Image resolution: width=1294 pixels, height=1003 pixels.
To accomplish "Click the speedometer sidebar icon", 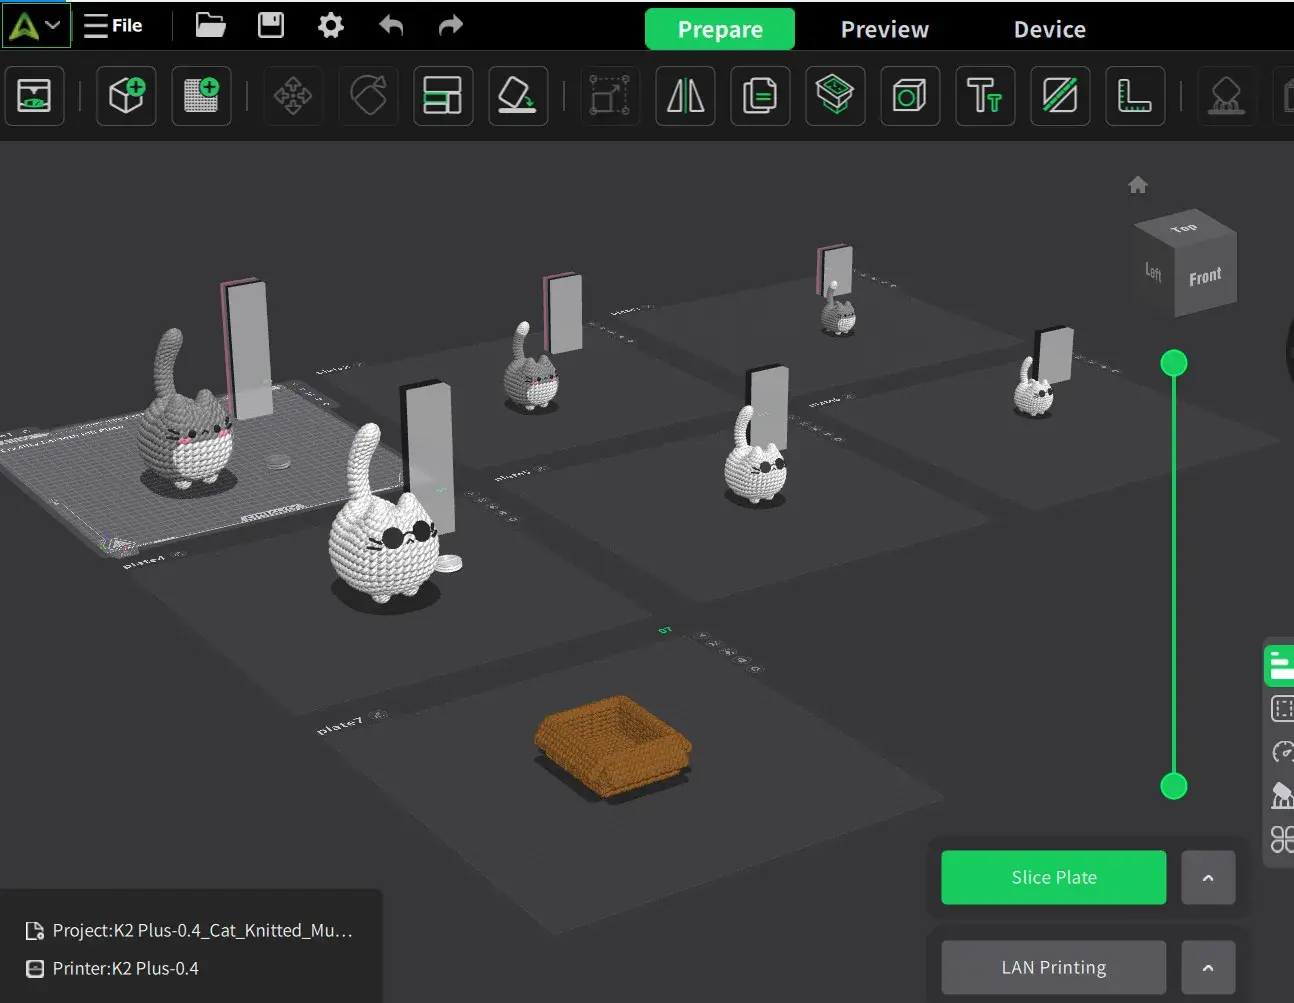I will pos(1282,752).
